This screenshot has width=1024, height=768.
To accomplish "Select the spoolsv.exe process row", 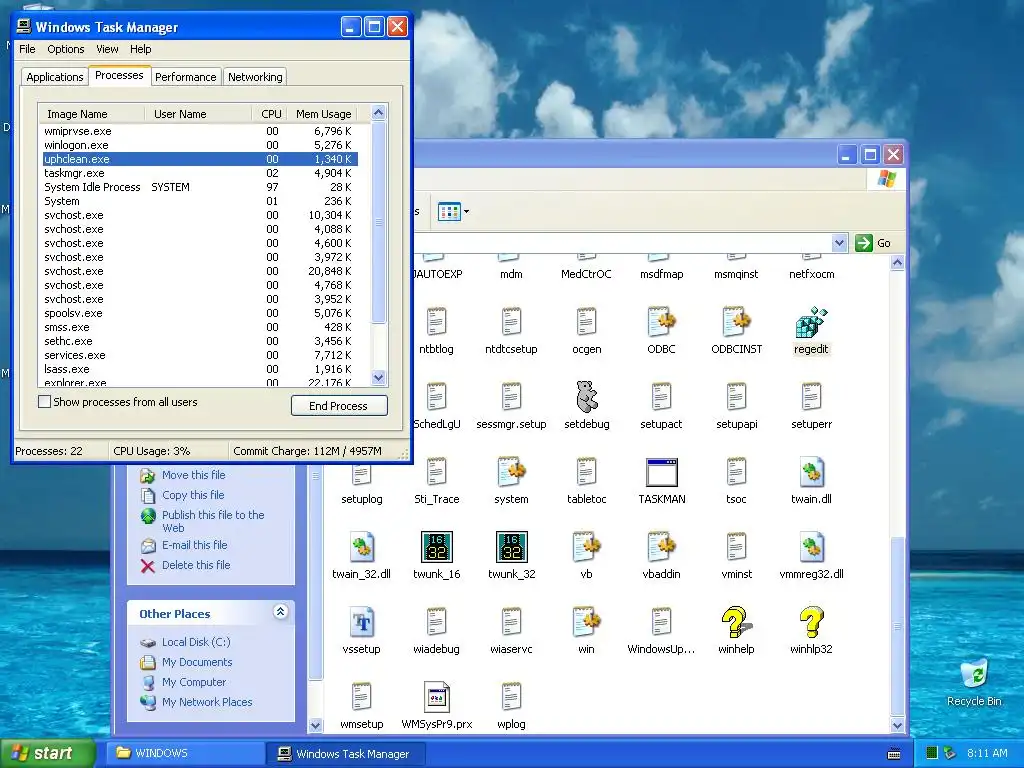I will click(200, 313).
